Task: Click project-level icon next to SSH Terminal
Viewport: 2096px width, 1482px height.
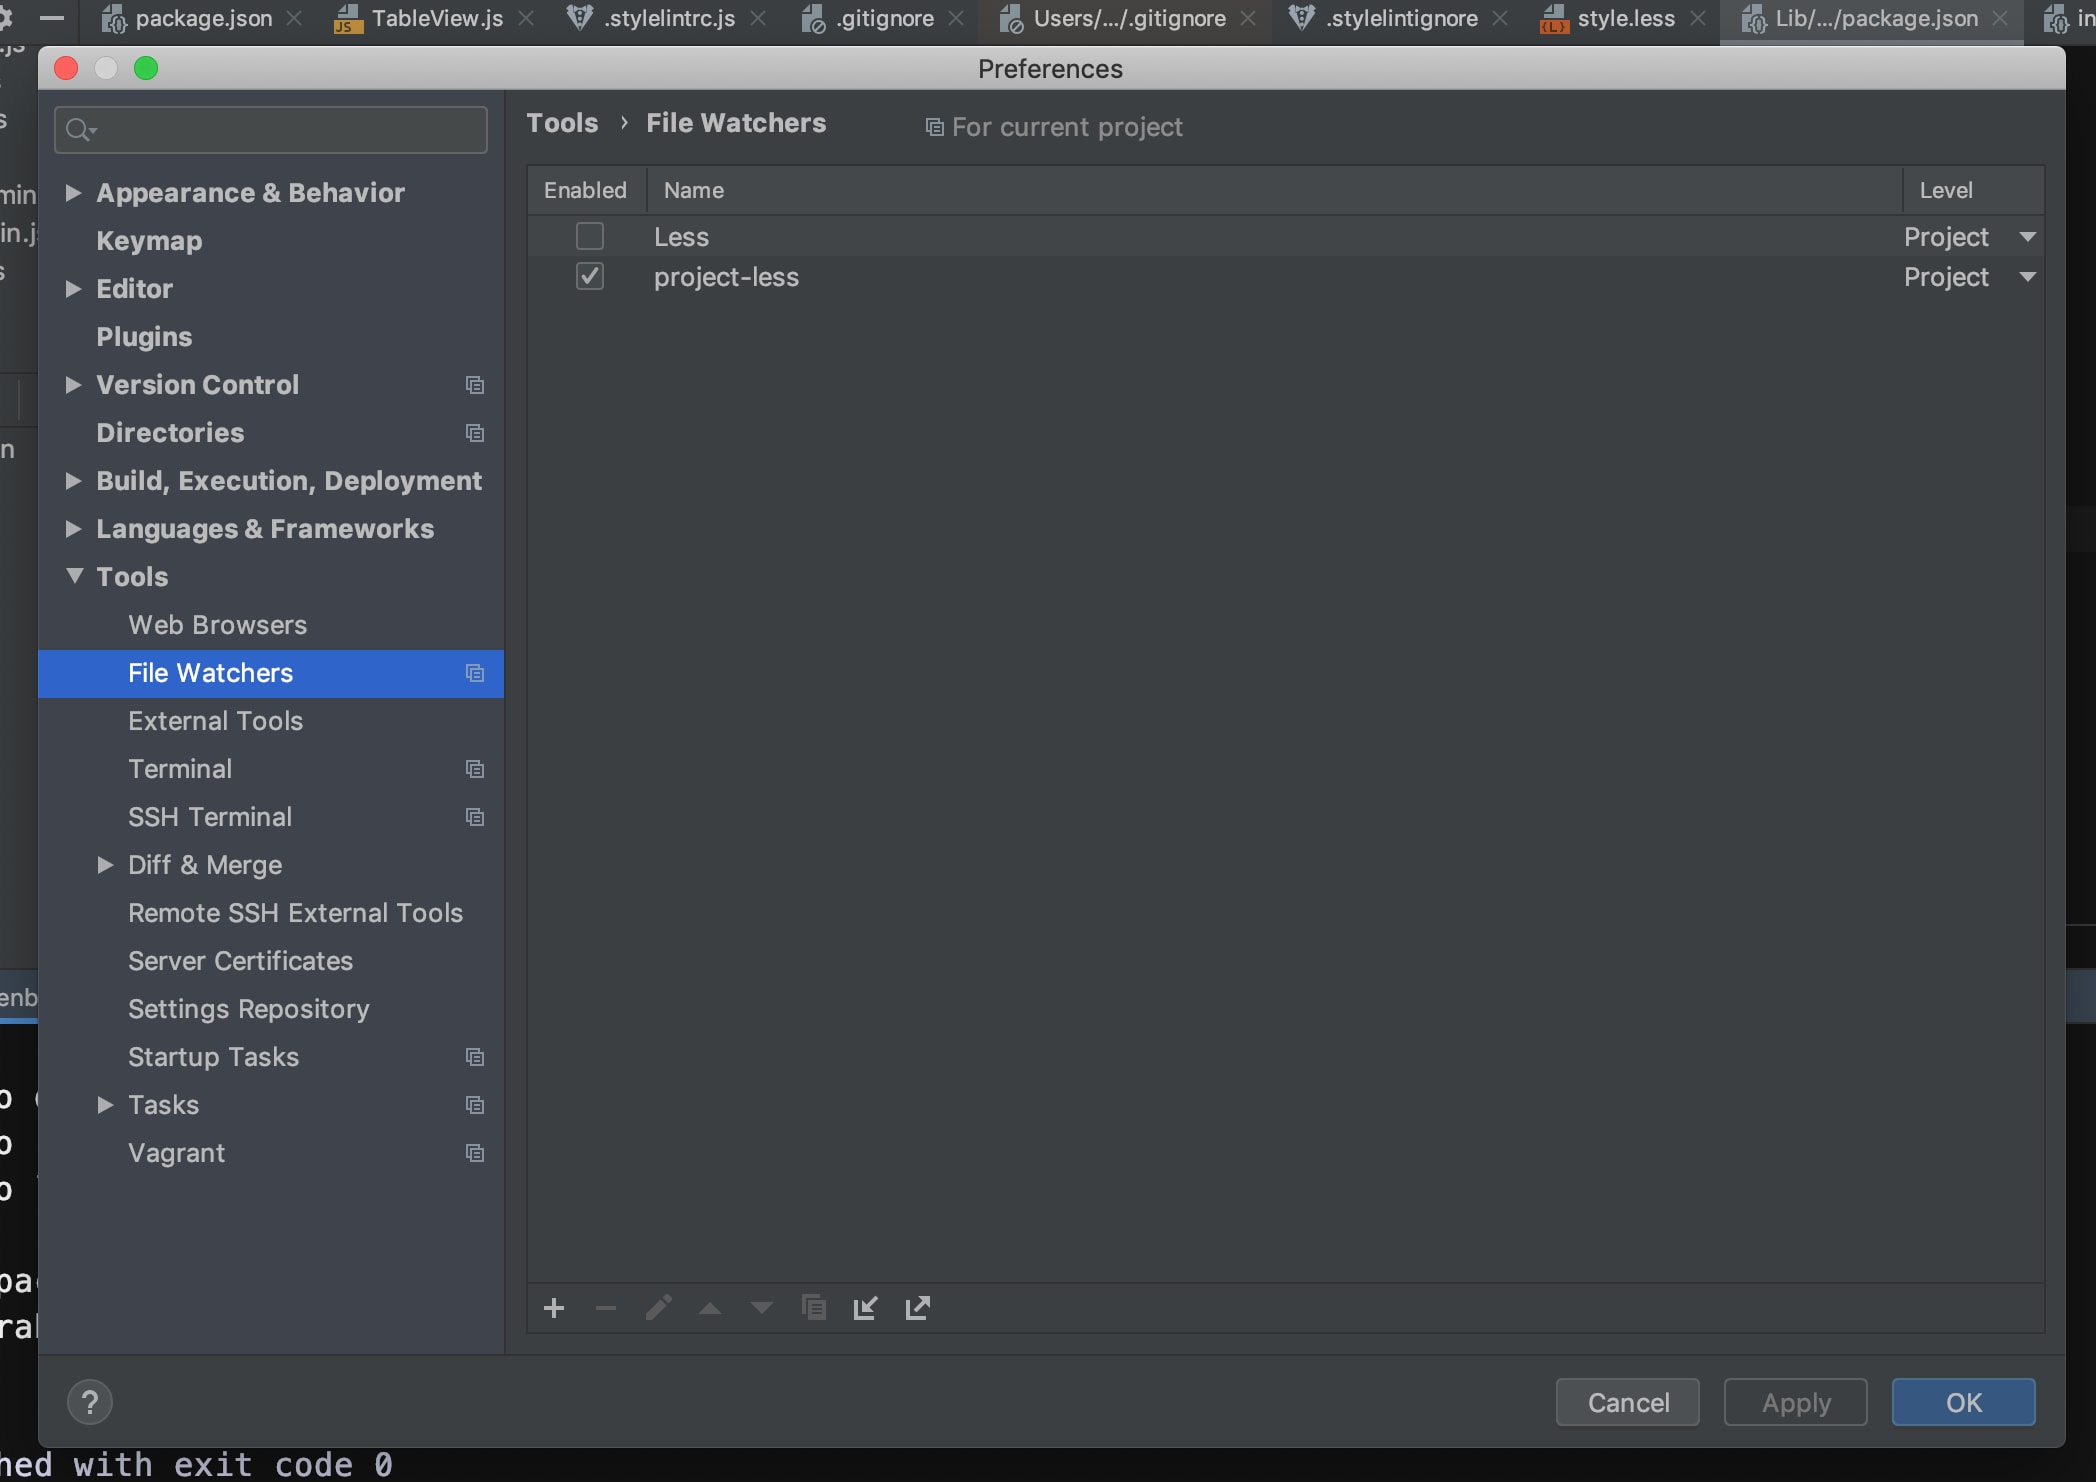Action: click(475, 817)
